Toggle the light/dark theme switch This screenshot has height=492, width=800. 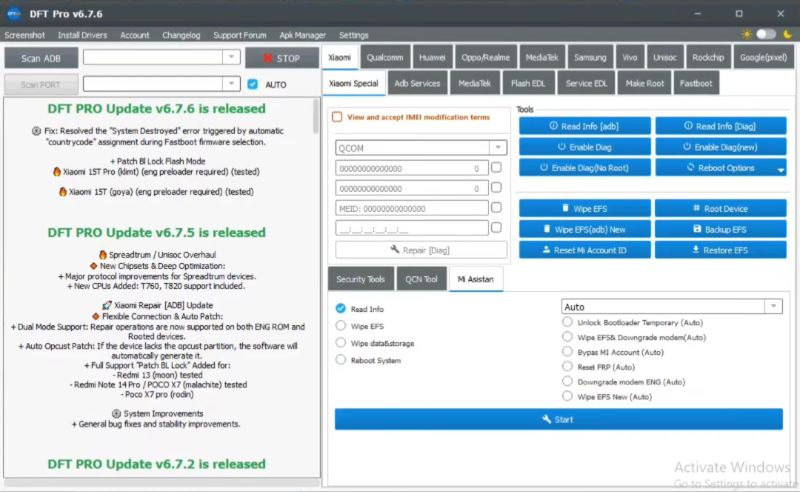pyautogui.click(x=766, y=34)
